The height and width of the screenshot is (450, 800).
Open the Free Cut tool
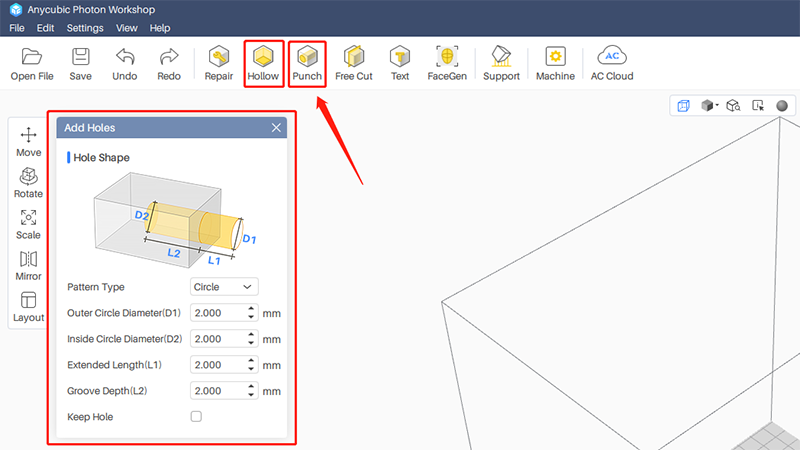pyautogui.click(x=354, y=64)
